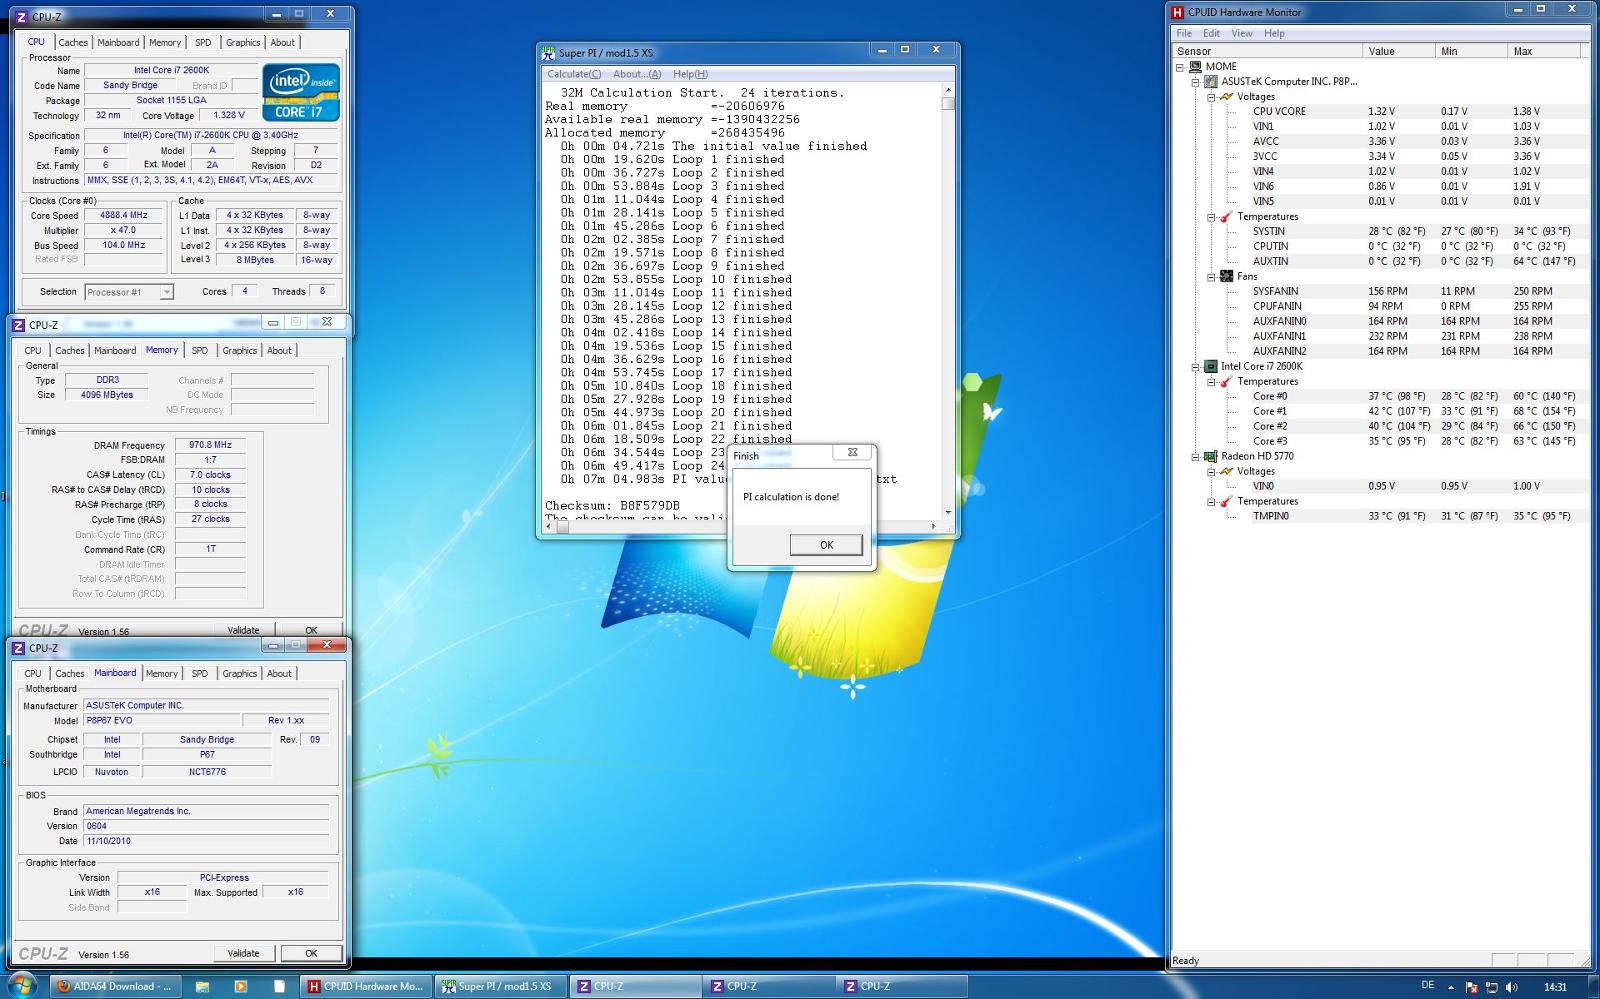Collapse the Fans group
The width and height of the screenshot is (1600, 999).
point(1211,277)
